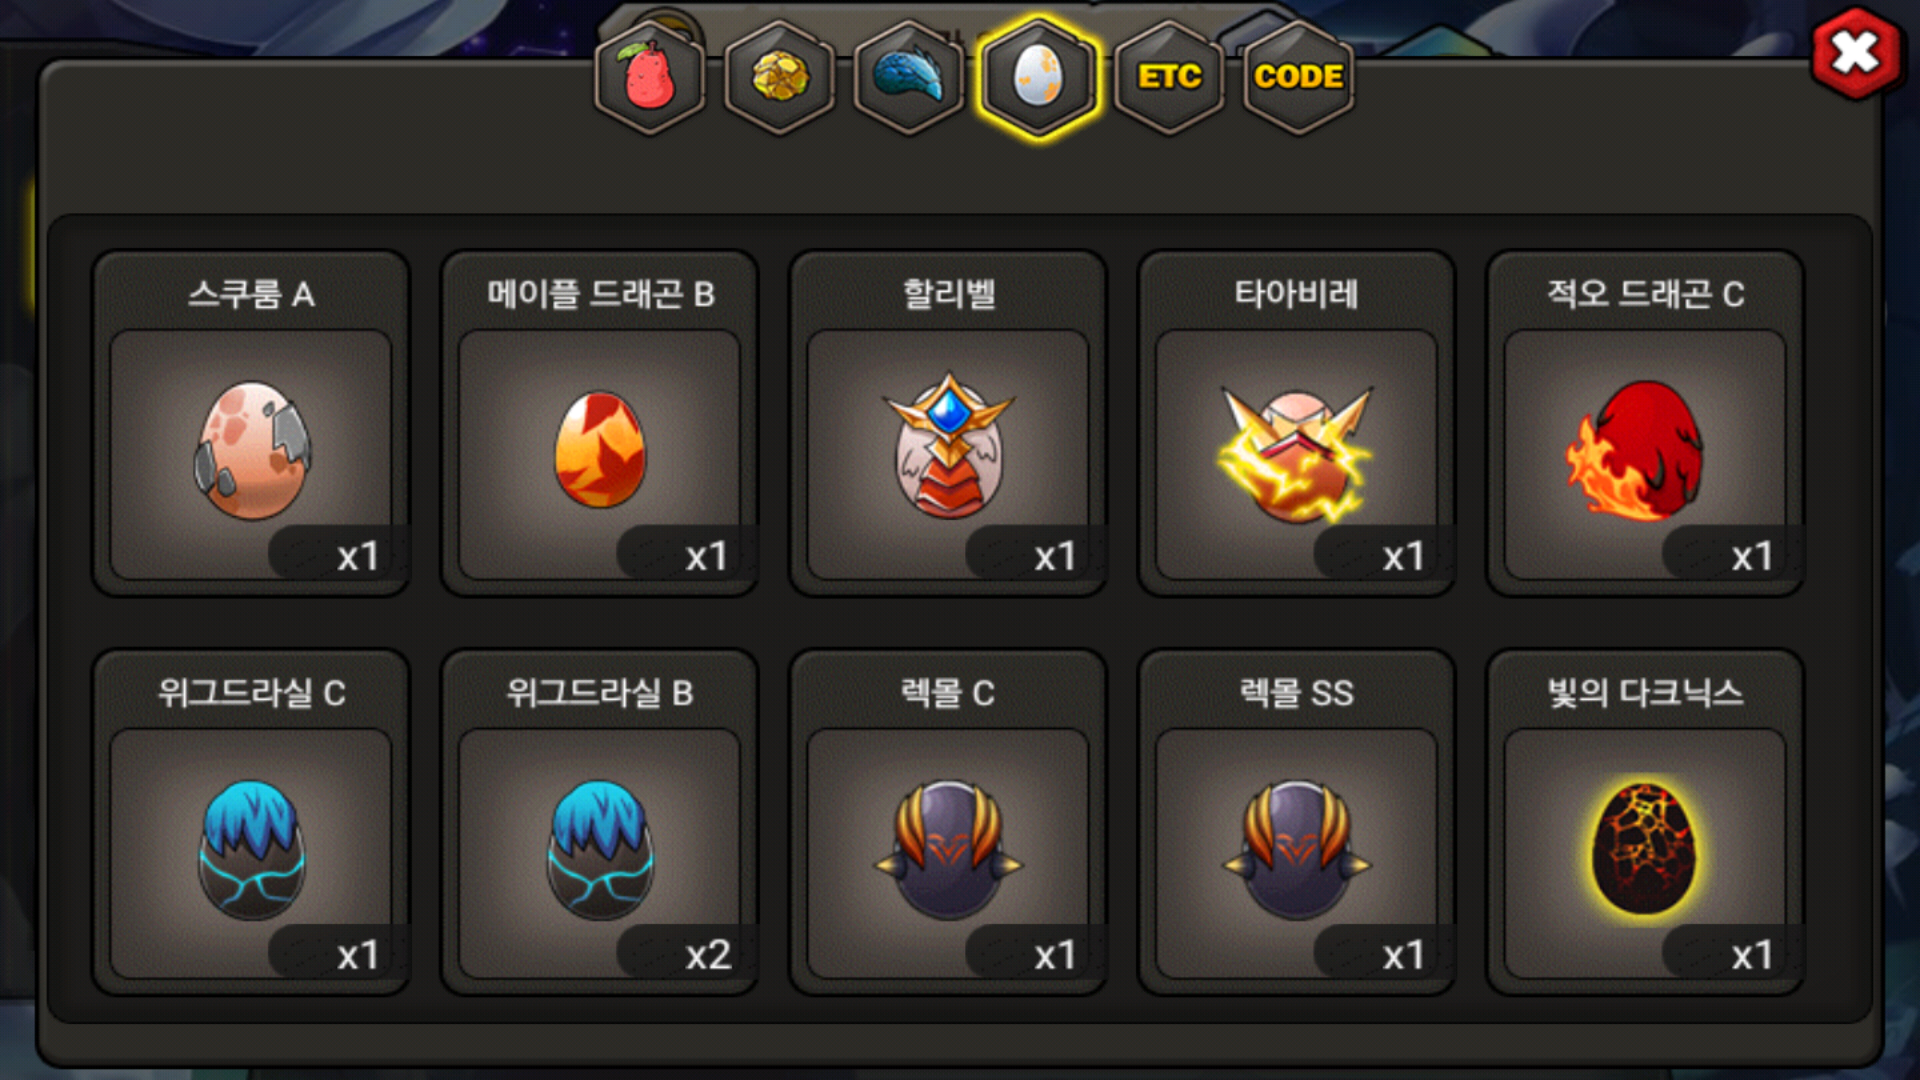Select the 빛의 다크닉스 glowing lava egg
Image resolution: width=1920 pixels, height=1080 pixels.
(x=1646, y=822)
